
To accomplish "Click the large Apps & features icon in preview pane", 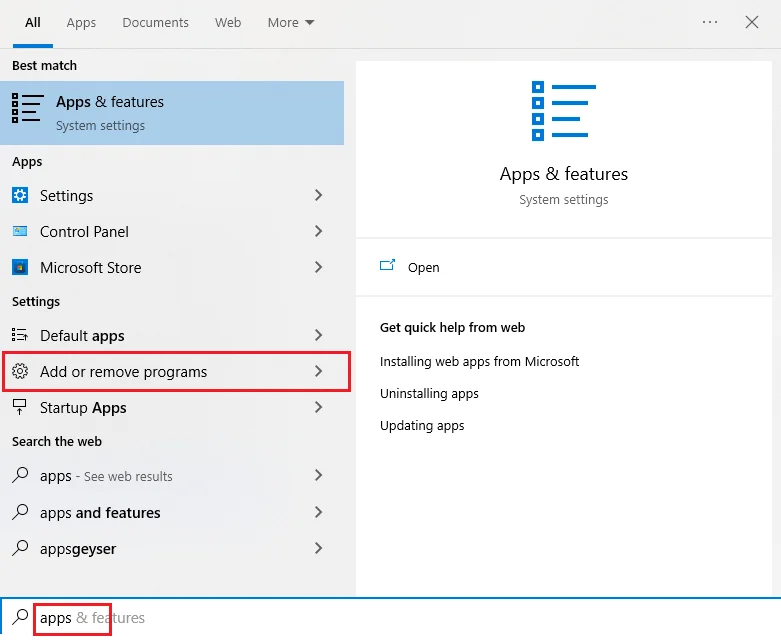I will pos(563,111).
